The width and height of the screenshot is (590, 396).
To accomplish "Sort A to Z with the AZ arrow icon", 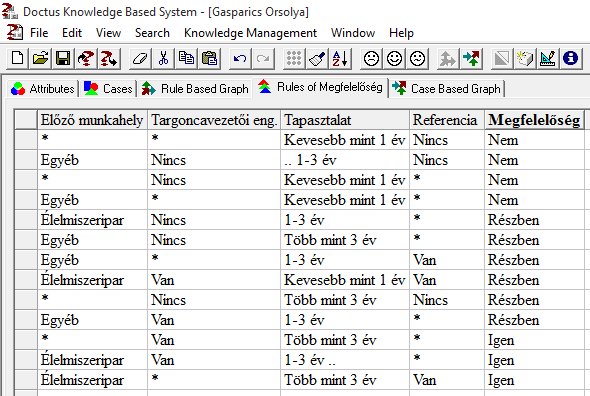I will 340,59.
